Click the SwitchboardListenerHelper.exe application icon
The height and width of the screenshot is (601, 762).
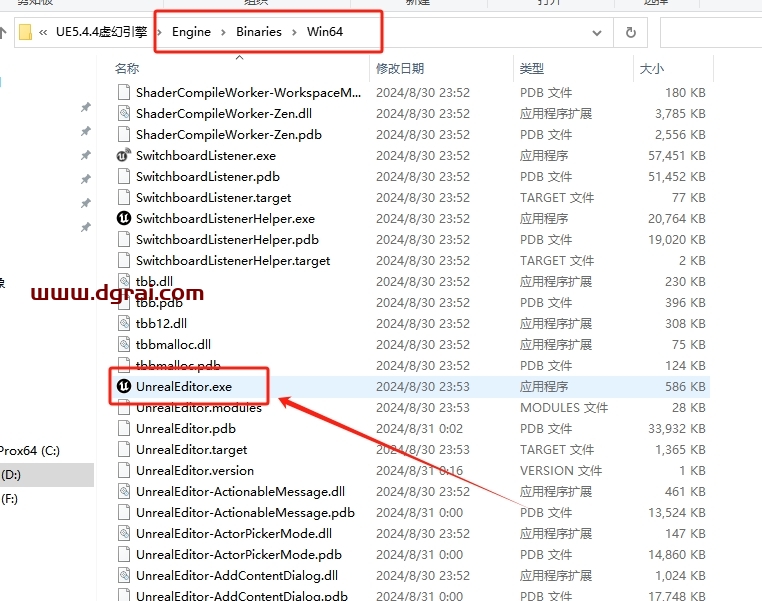(x=123, y=219)
